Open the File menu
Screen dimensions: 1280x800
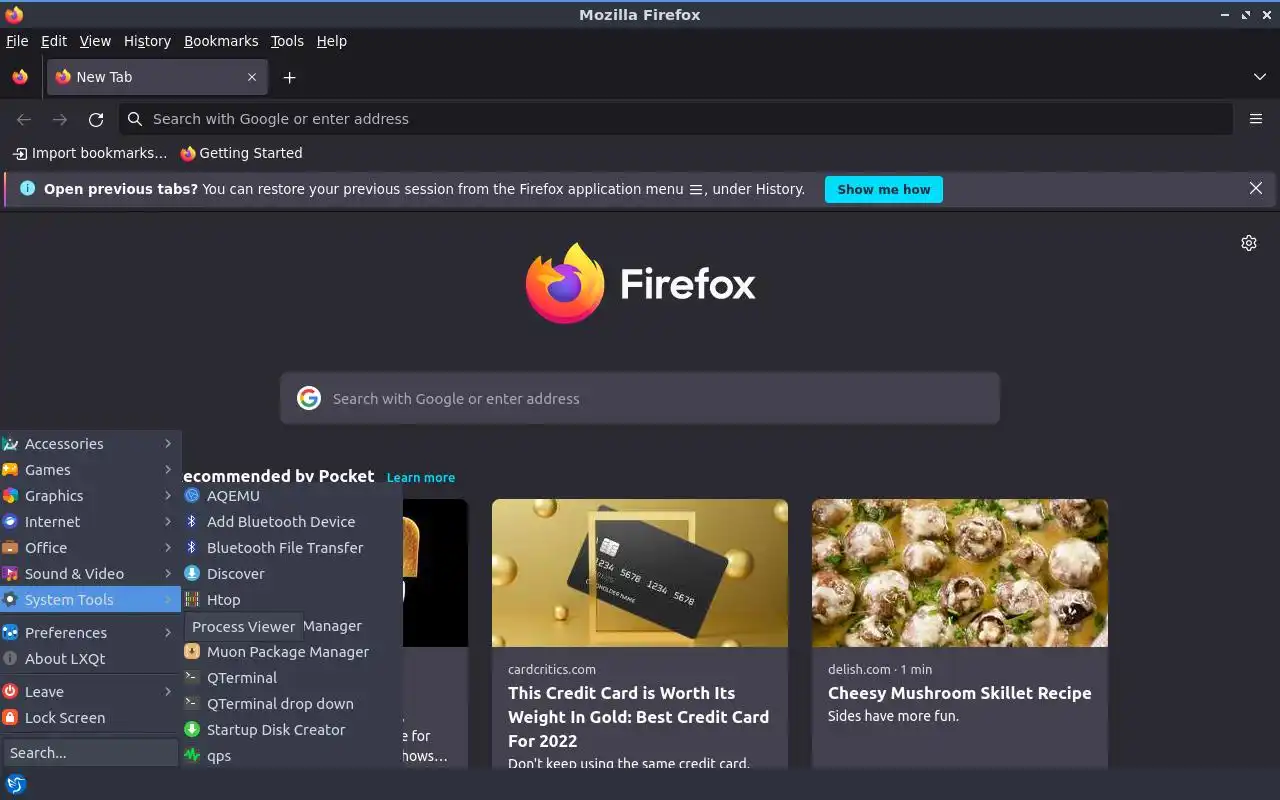tap(17, 41)
